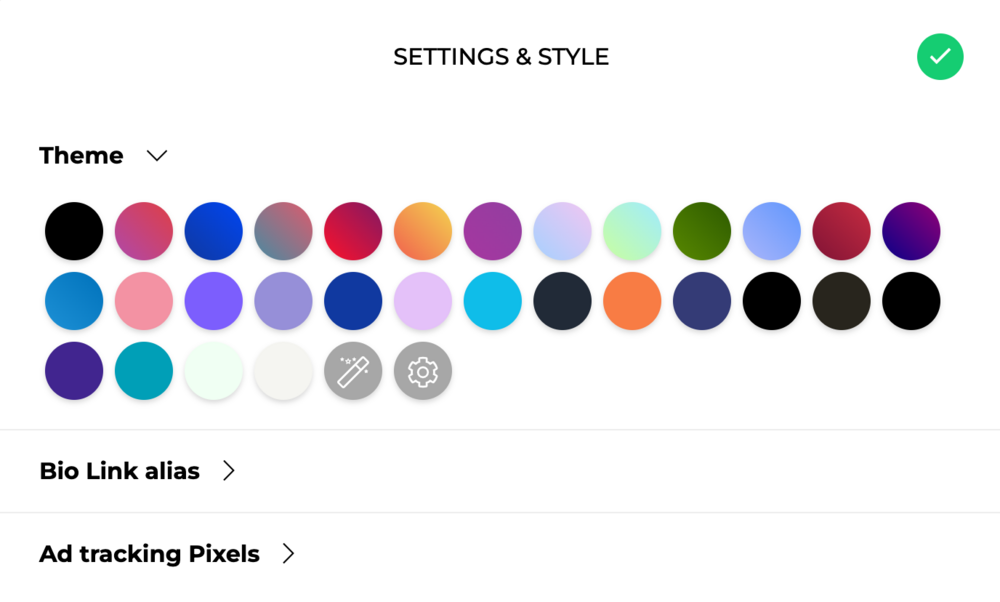Select the crimson red gradient theme

point(353,231)
